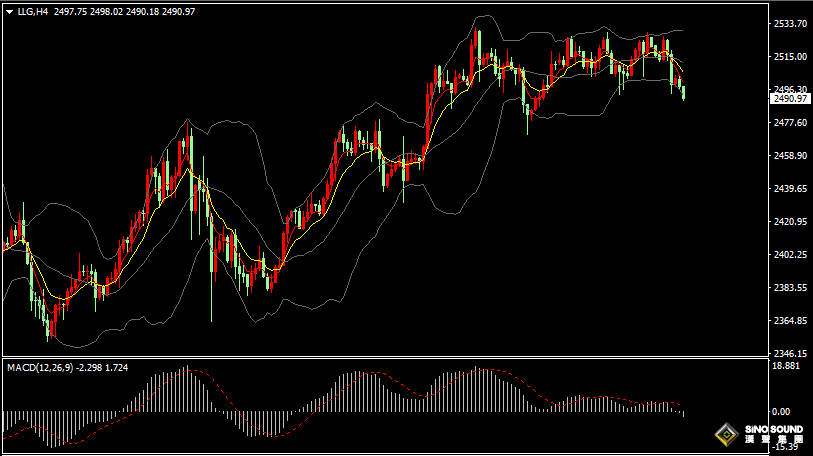Click the 2533.70 price axis label
Screen dimensions: 813x456
tap(790, 23)
